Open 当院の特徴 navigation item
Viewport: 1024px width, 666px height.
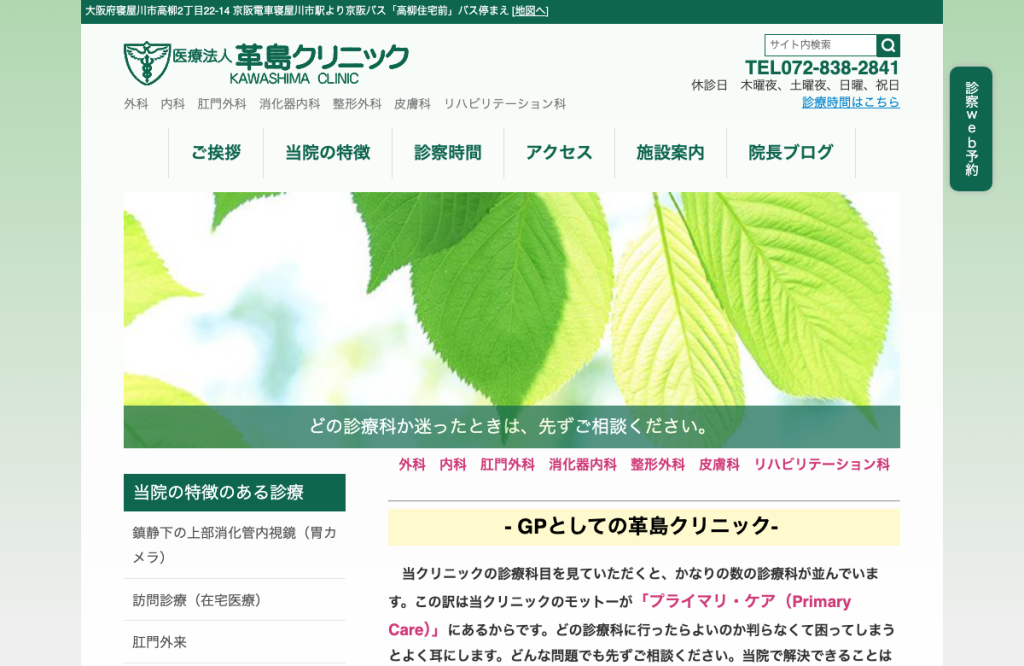click(x=328, y=153)
